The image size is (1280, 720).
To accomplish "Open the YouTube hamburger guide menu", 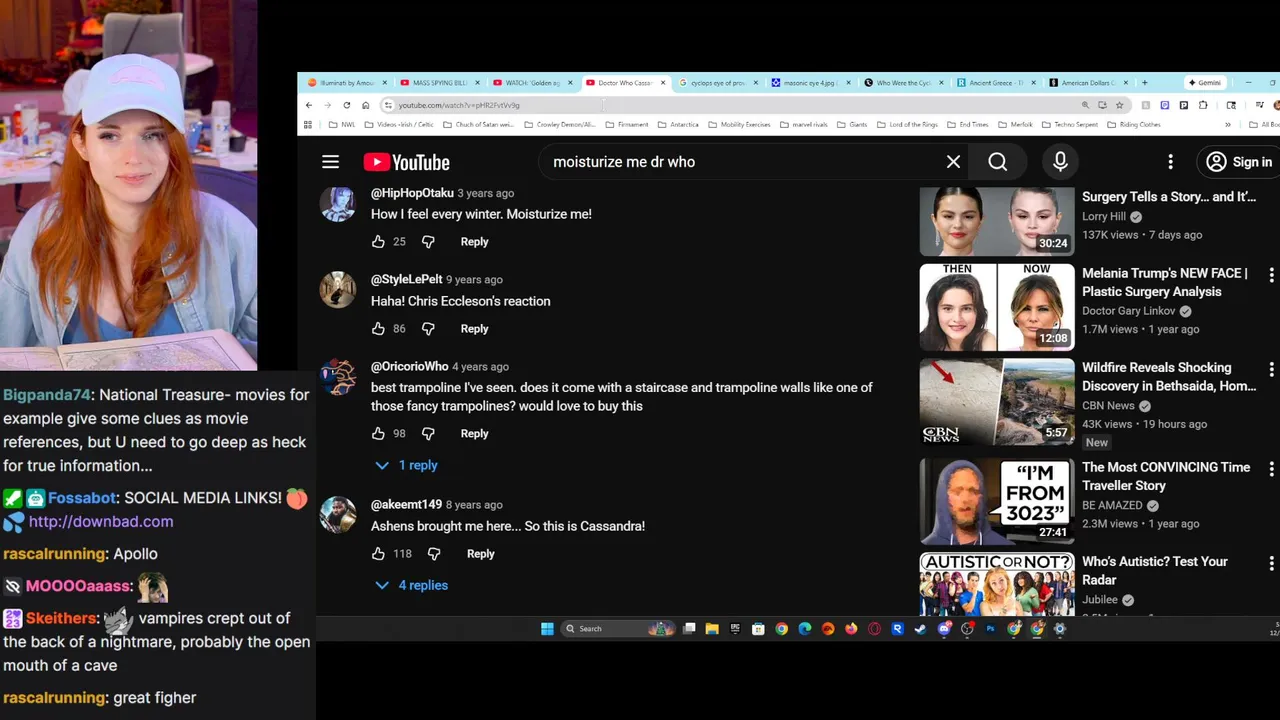I will tap(330, 162).
